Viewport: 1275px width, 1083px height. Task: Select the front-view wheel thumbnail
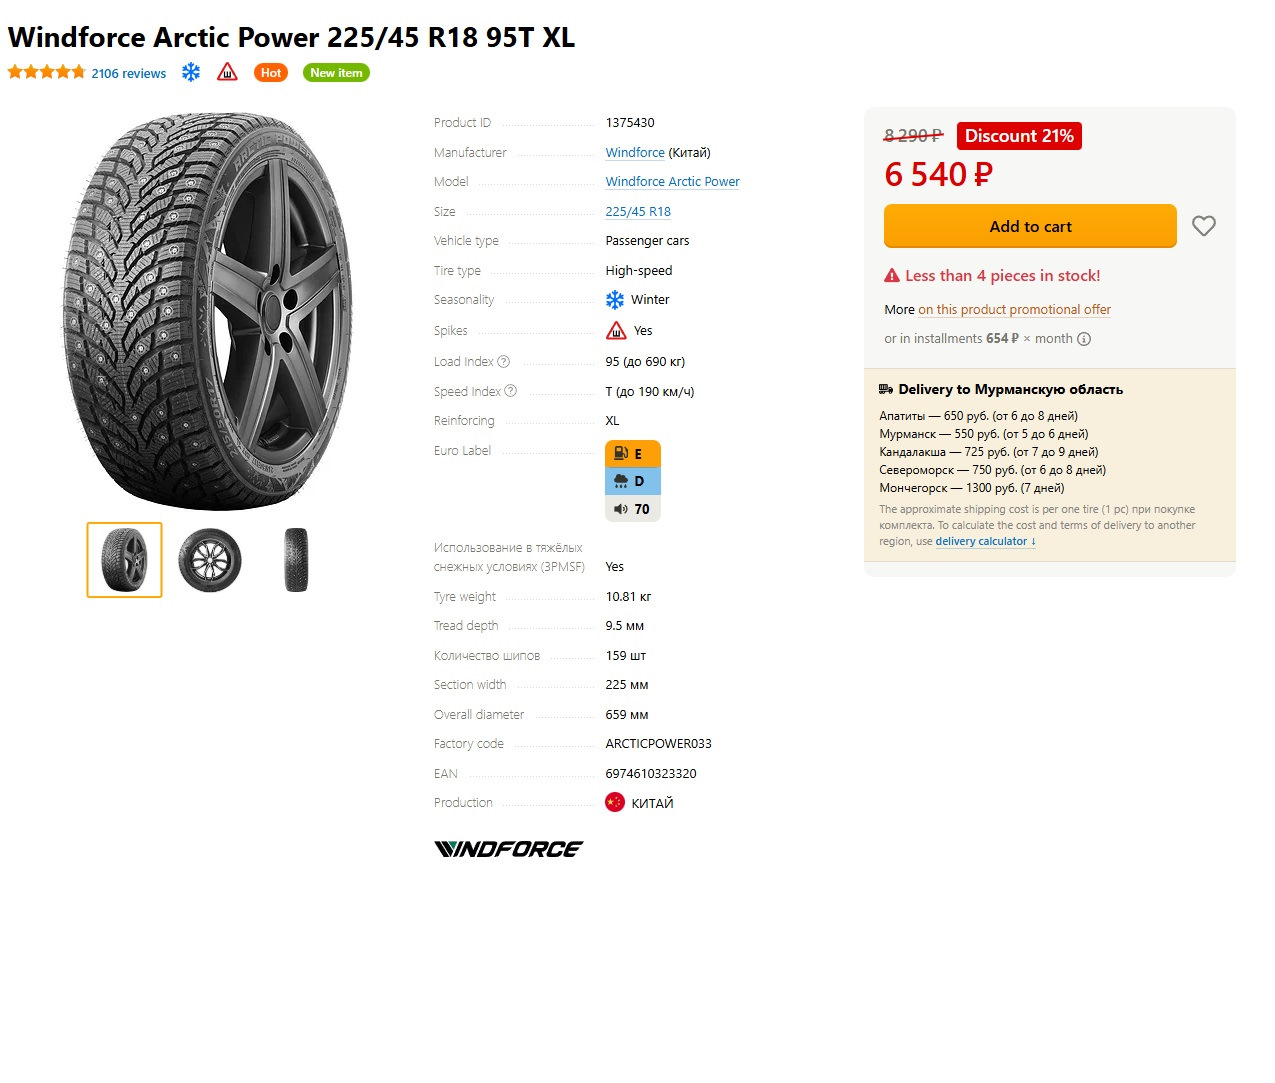click(x=210, y=560)
